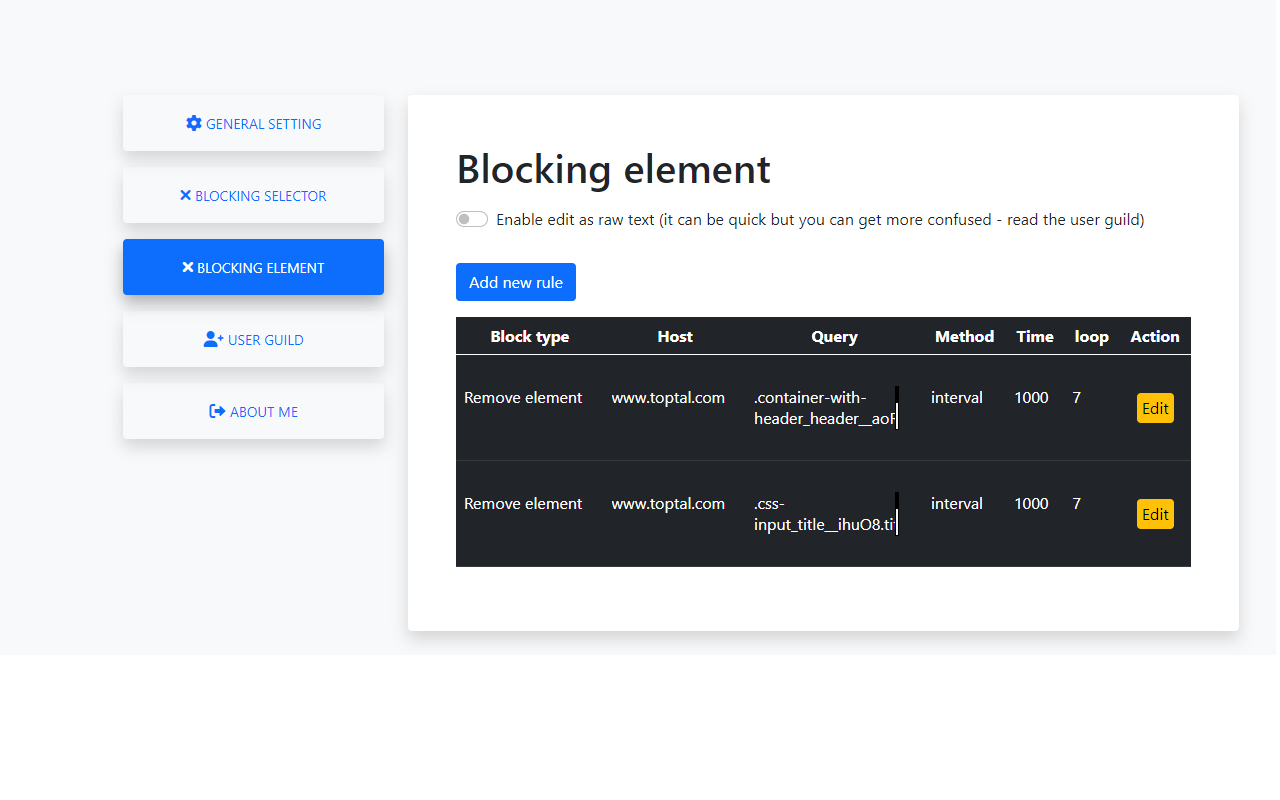Click the Query field containing container-with-header
The width and height of the screenshot is (1280, 800).
(x=824, y=408)
